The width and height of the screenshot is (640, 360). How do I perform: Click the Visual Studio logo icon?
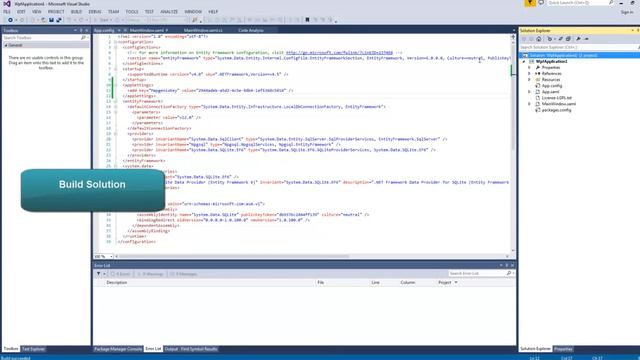coord(7,4)
